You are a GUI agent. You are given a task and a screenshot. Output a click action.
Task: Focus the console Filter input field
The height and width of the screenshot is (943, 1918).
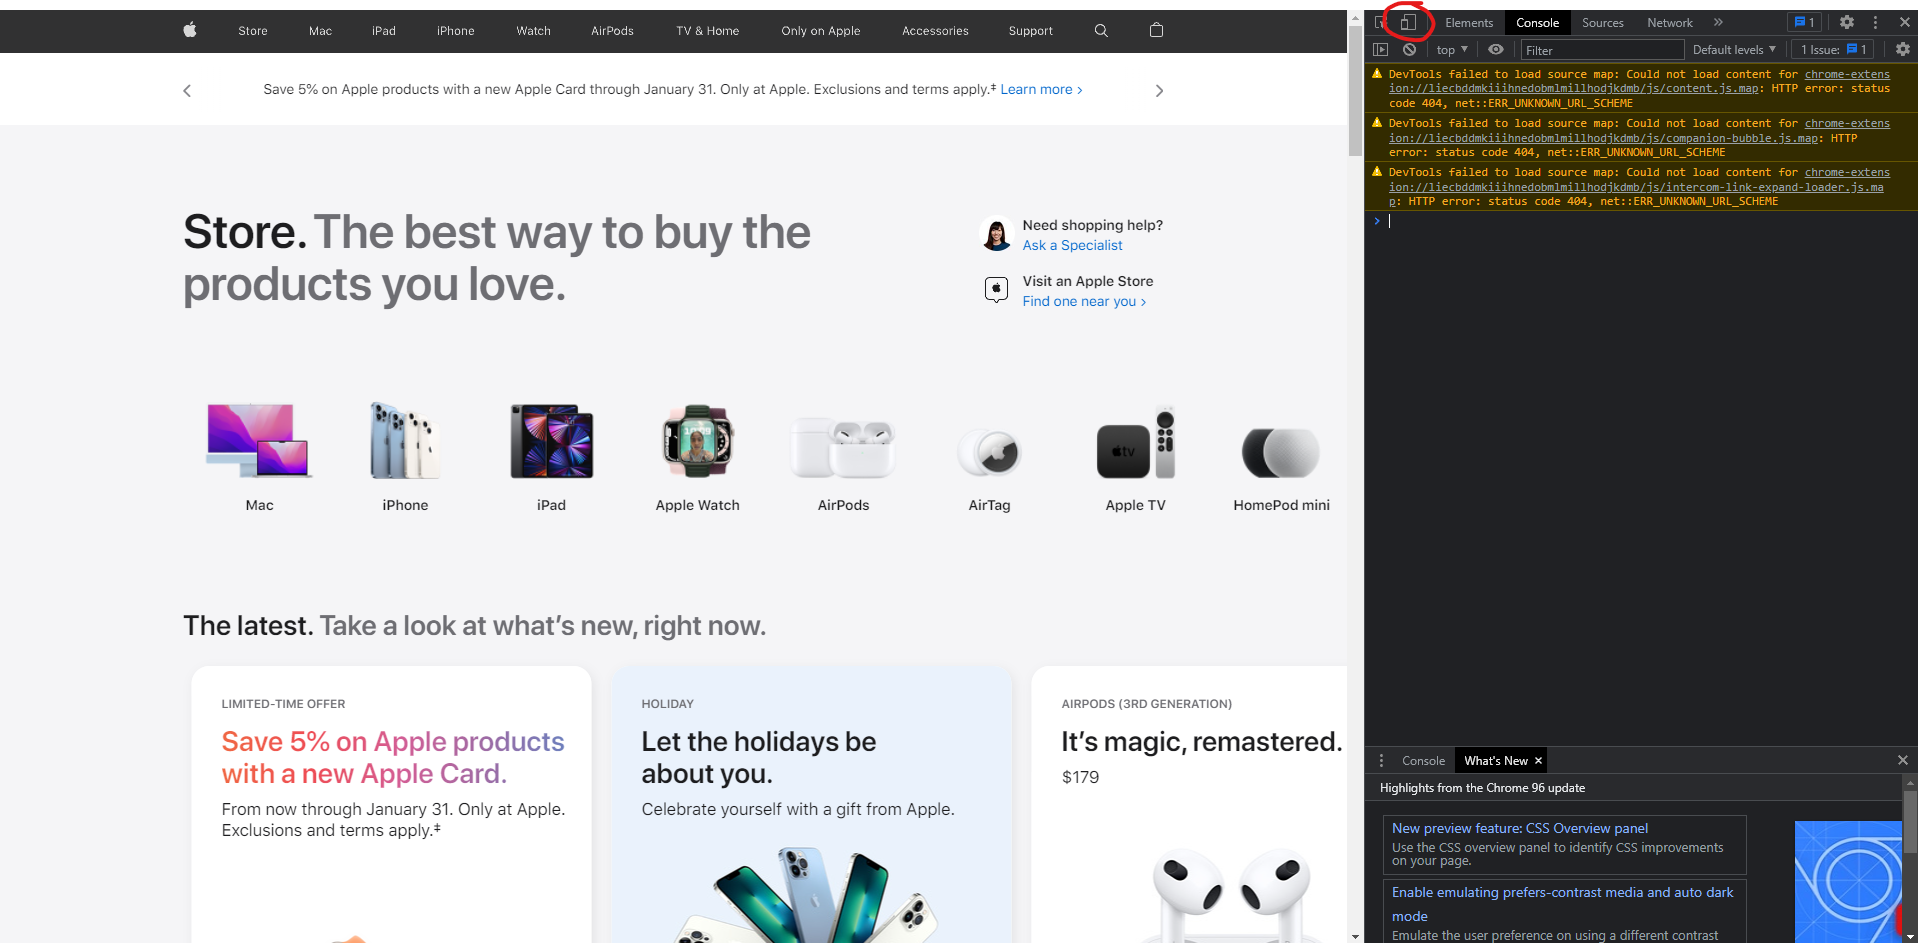[1602, 50]
